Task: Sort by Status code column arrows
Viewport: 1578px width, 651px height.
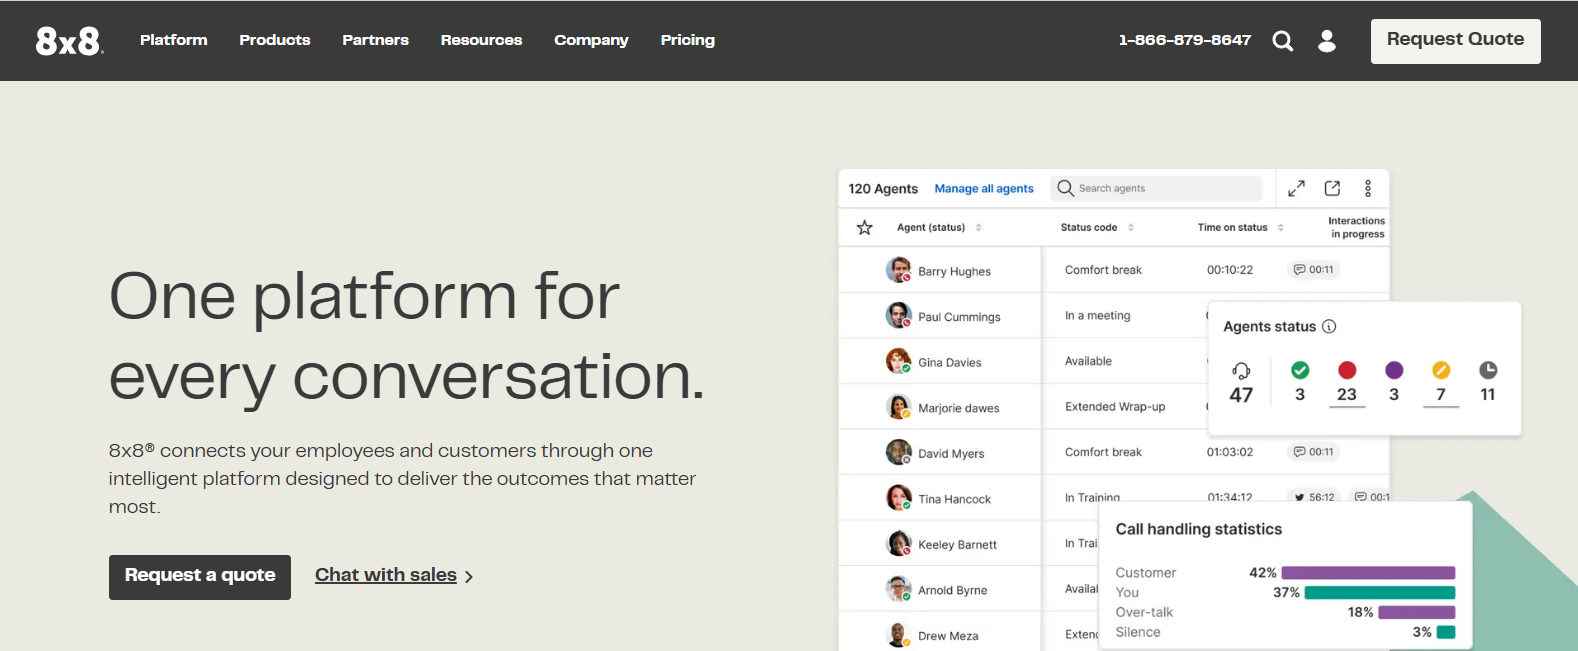Action: 1131,228
